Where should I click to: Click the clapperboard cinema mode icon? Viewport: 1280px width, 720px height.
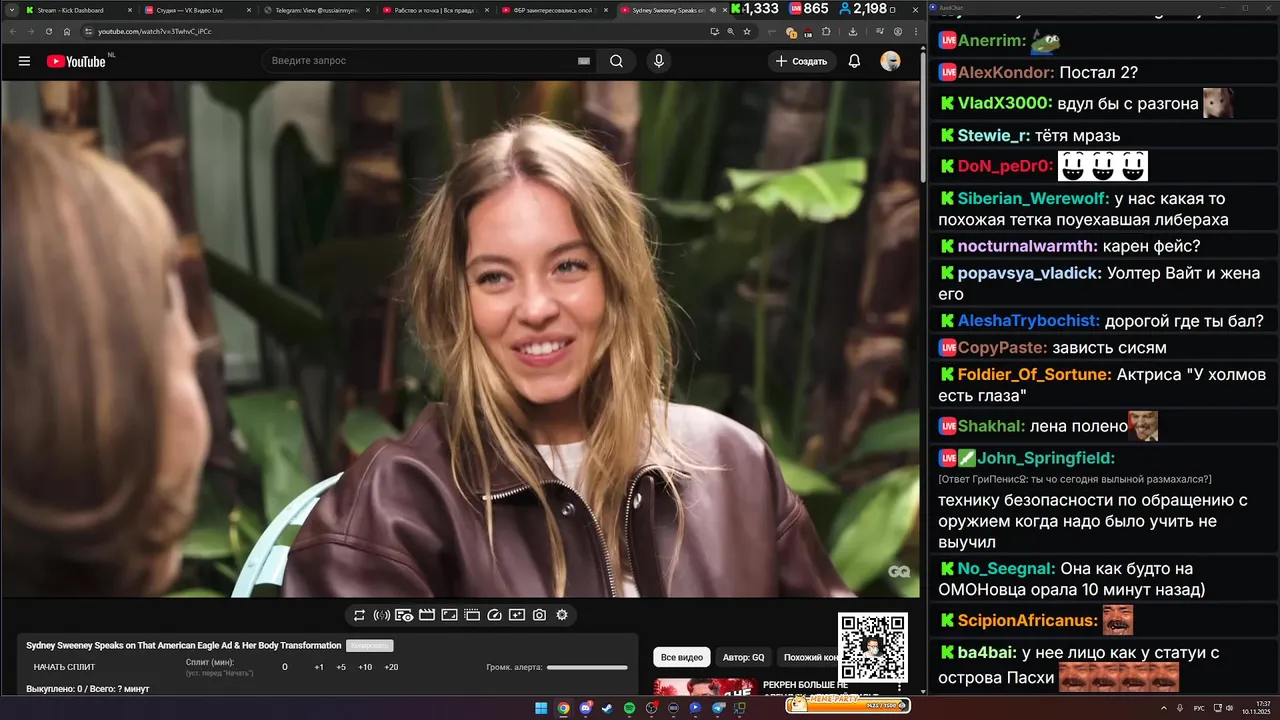coord(427,615)
